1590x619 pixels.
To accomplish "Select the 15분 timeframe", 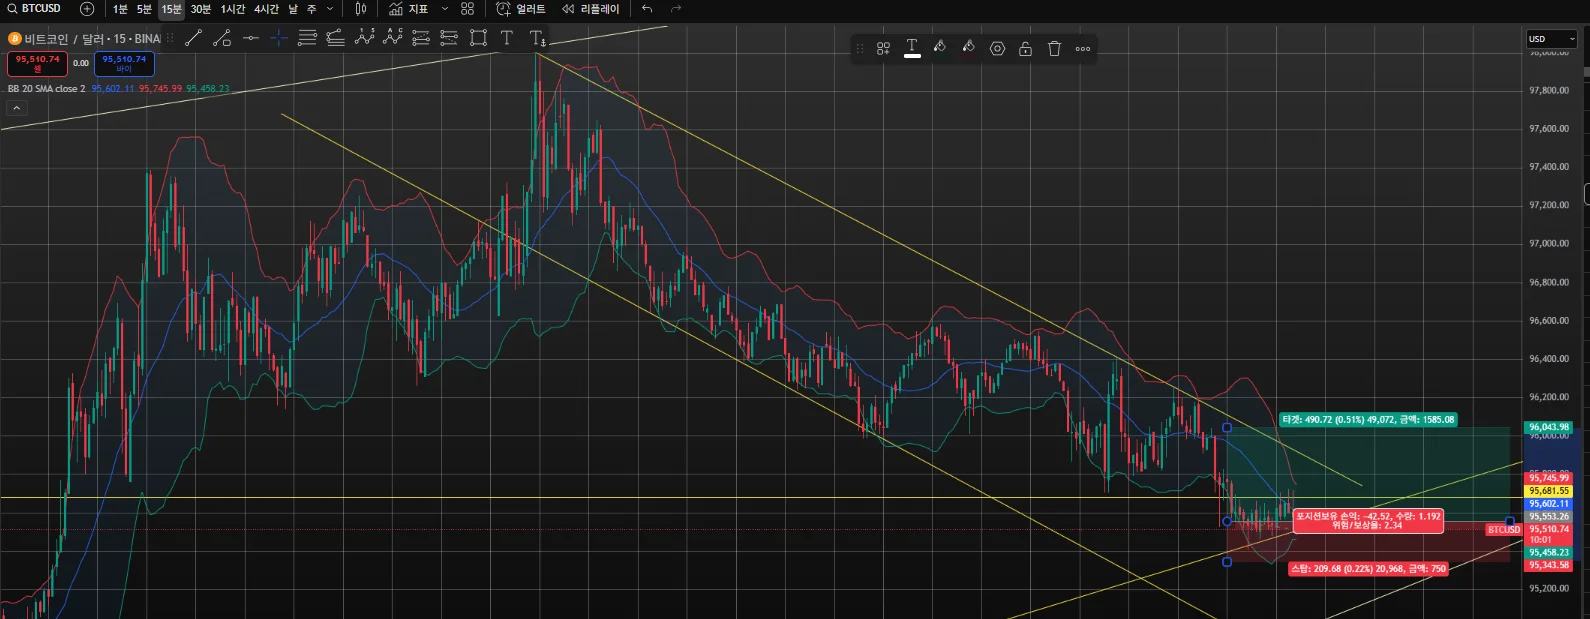I will pos(172,9).
